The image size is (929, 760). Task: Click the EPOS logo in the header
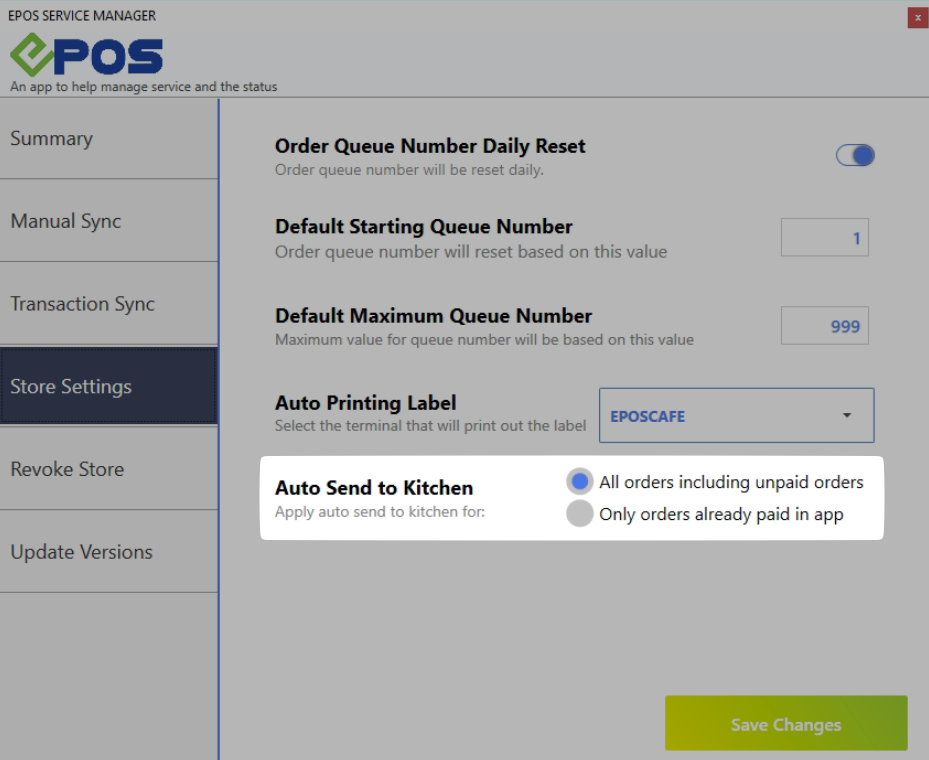coord(86,56)
